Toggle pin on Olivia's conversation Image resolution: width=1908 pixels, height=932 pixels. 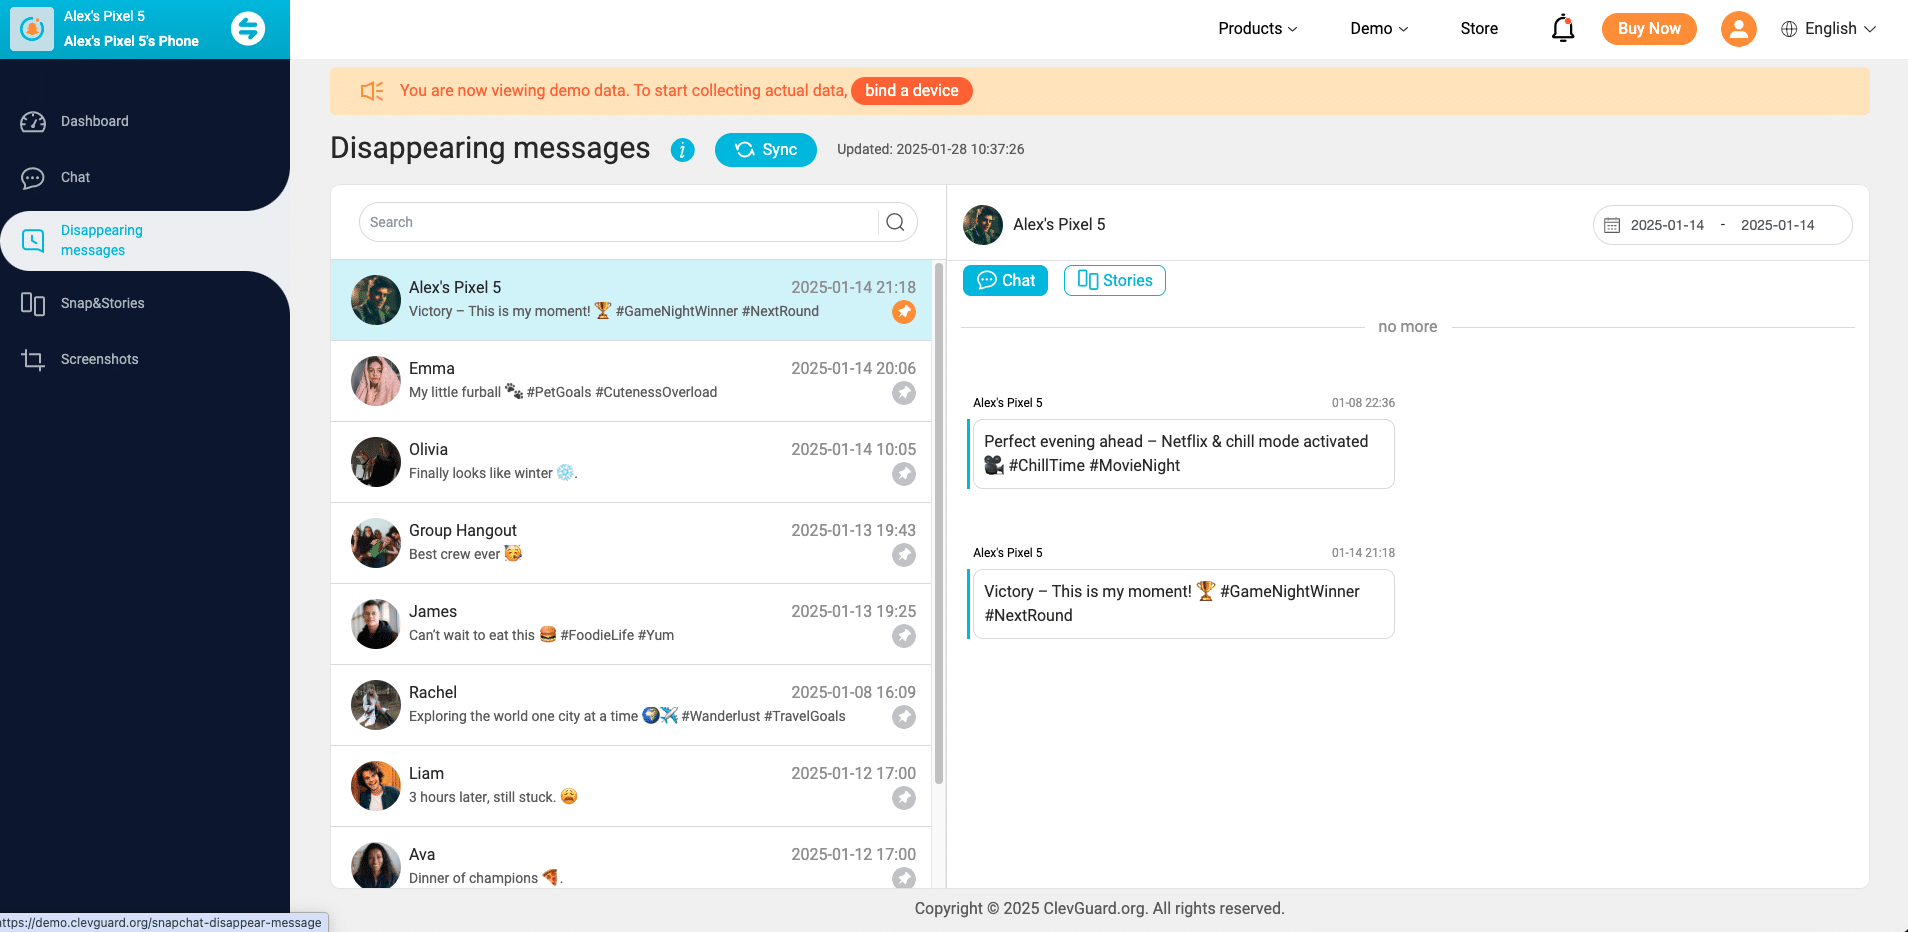click(x=903, y=474)
